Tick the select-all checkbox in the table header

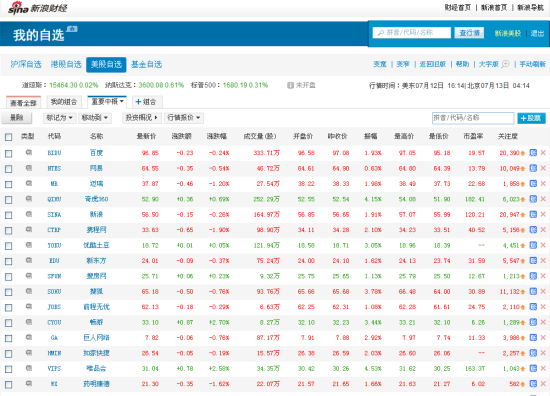coord(8,137)
